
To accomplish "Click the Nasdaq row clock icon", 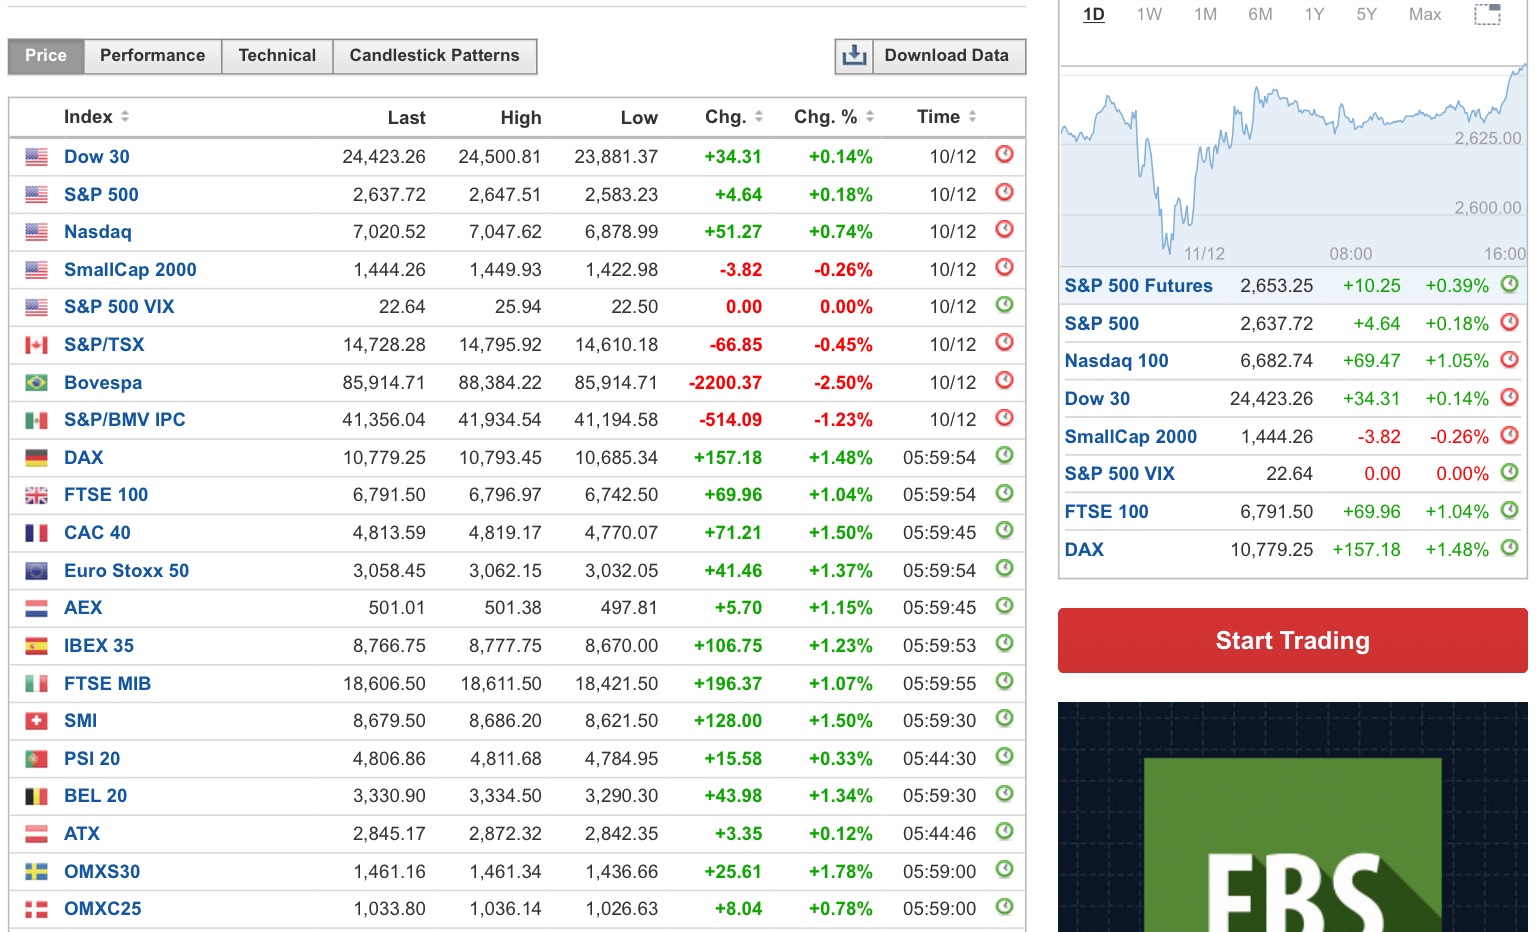I will click(1005, 229).
